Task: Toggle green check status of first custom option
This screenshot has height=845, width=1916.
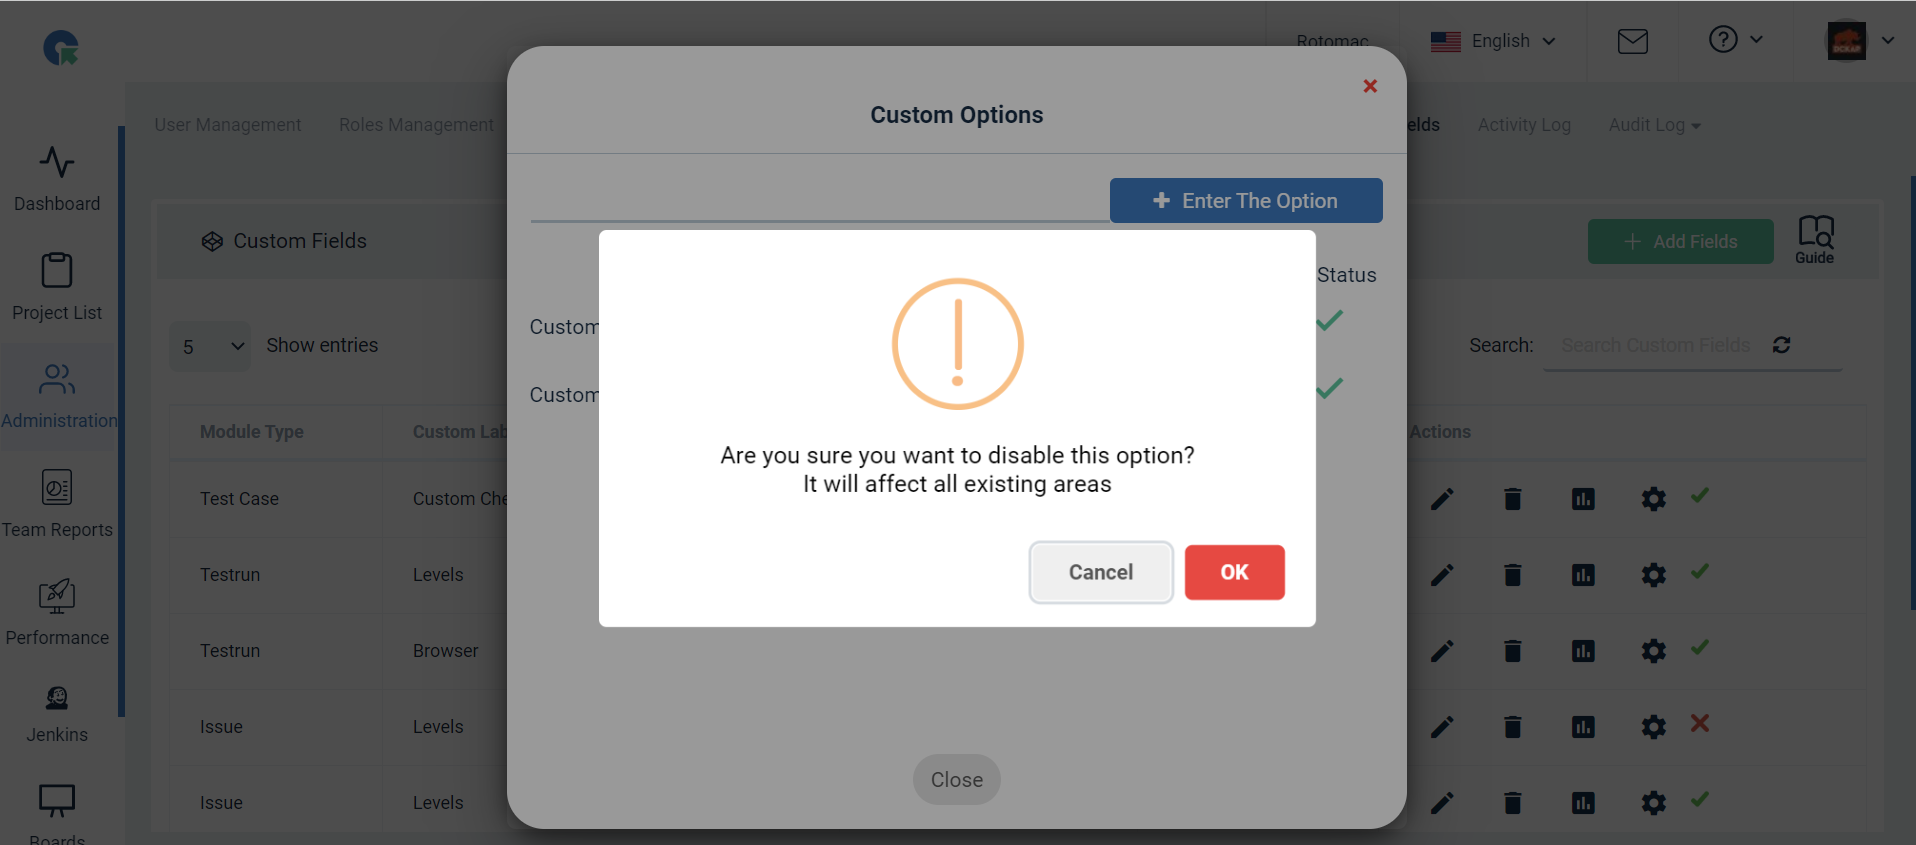Action: [x=1329, y=321]
